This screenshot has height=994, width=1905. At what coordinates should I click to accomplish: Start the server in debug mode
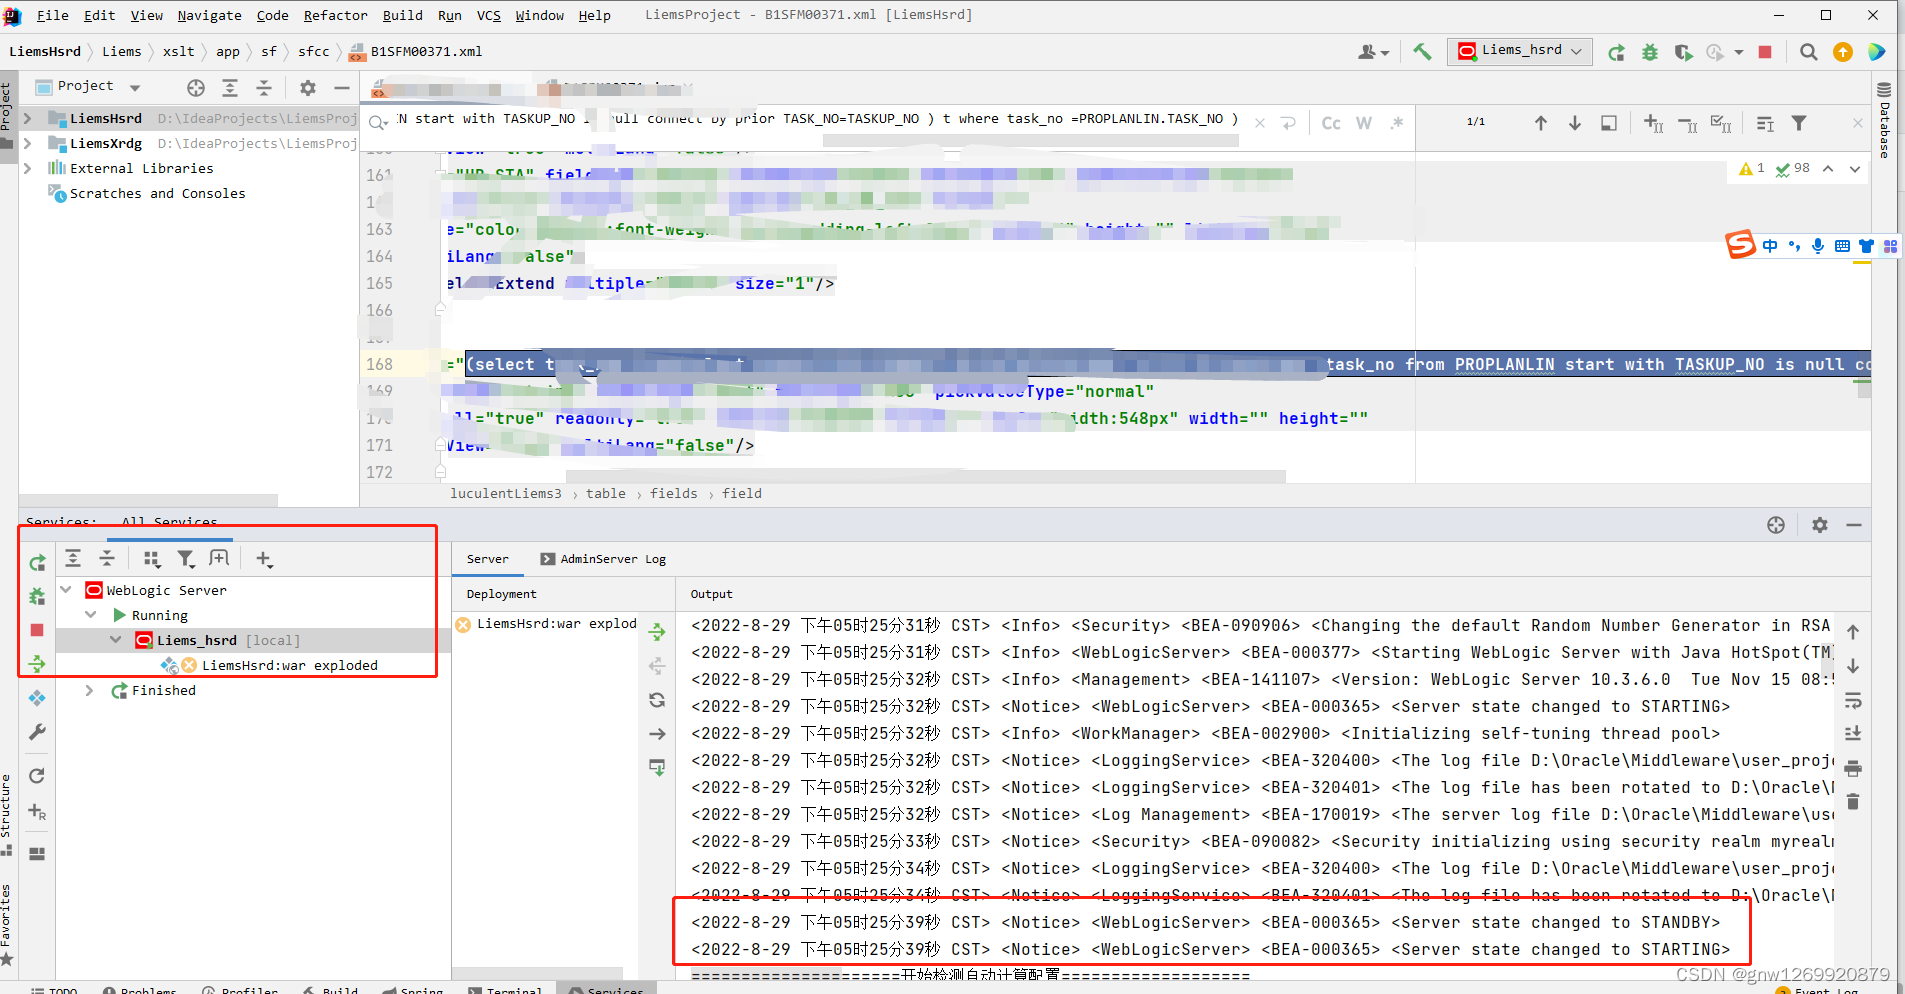pos(37,596)
